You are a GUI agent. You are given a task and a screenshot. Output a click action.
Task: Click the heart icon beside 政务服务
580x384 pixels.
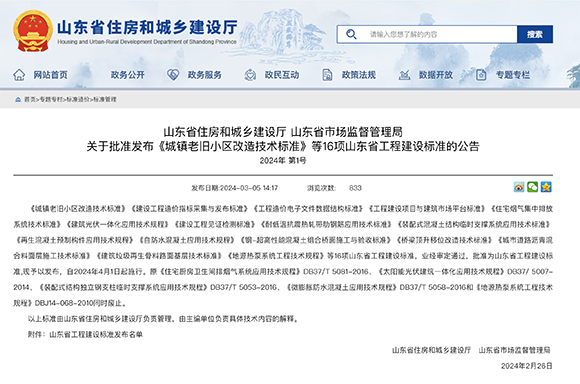click(173, 75)
